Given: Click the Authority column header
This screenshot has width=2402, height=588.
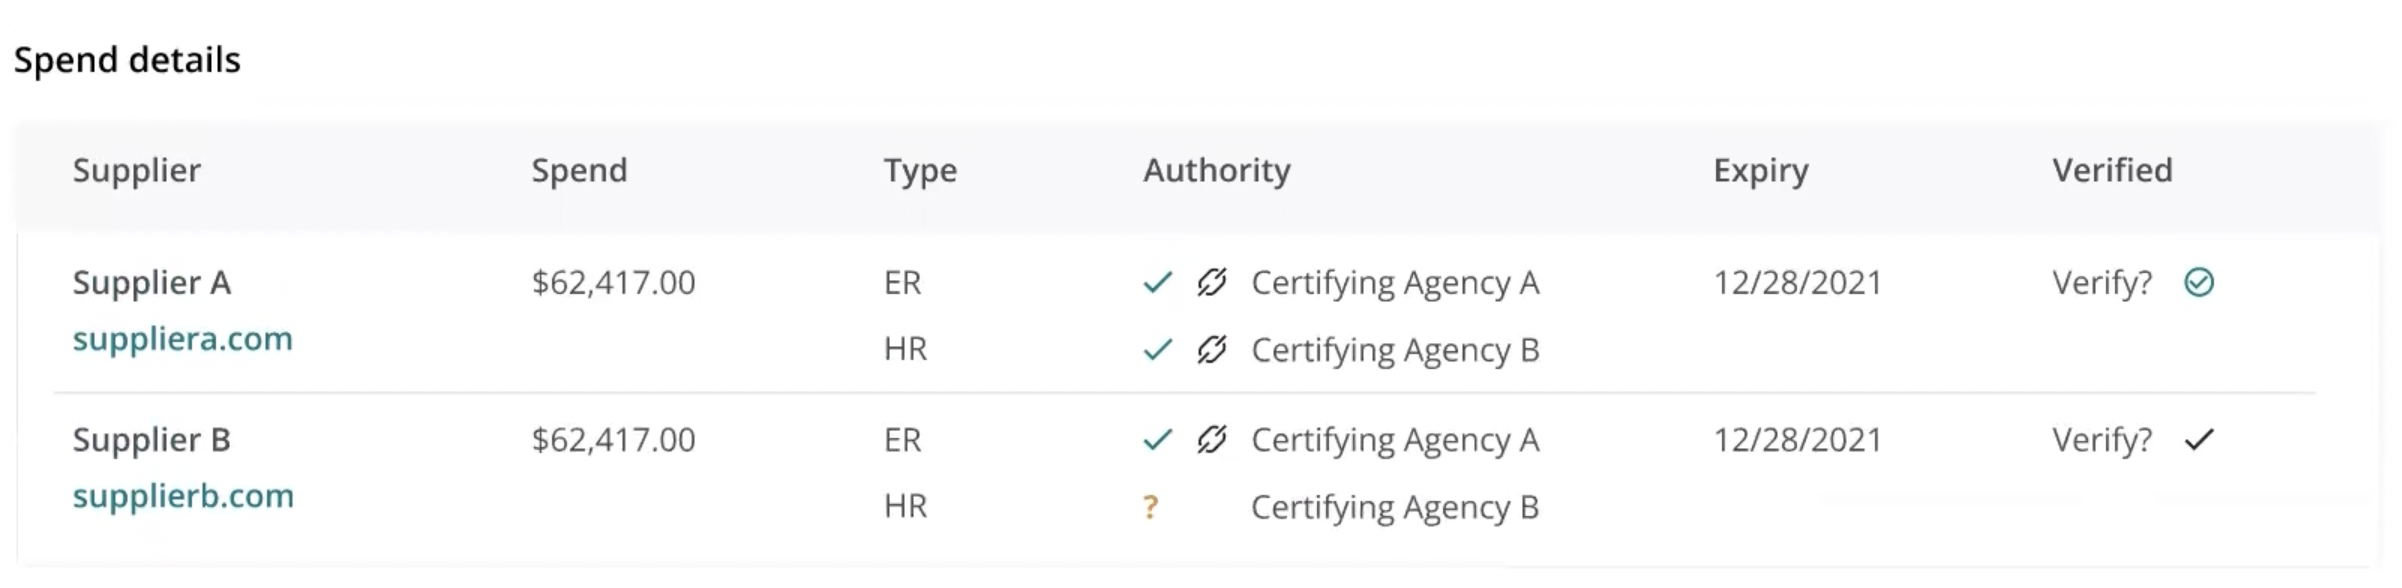Looking at the screenshot, I should click(x=1216, y=171).
